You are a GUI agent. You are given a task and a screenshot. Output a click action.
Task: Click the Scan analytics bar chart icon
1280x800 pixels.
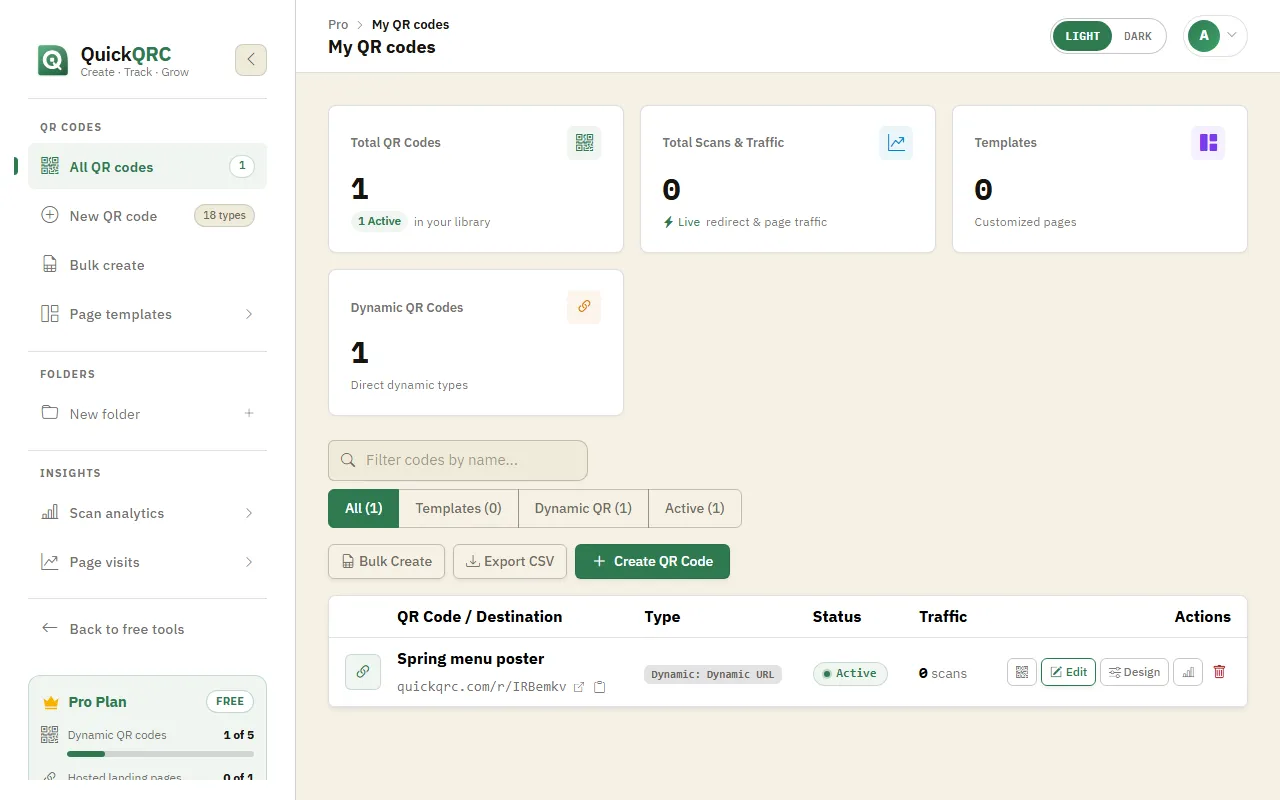pyautogui.click(x=50, y=513)
